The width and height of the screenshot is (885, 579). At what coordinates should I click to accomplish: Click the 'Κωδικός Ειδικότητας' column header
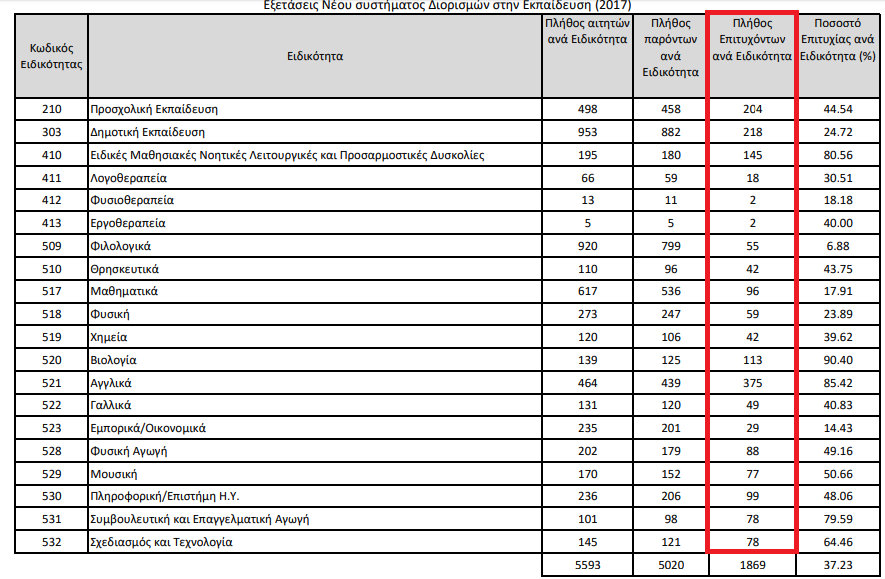tap(51, 56)
